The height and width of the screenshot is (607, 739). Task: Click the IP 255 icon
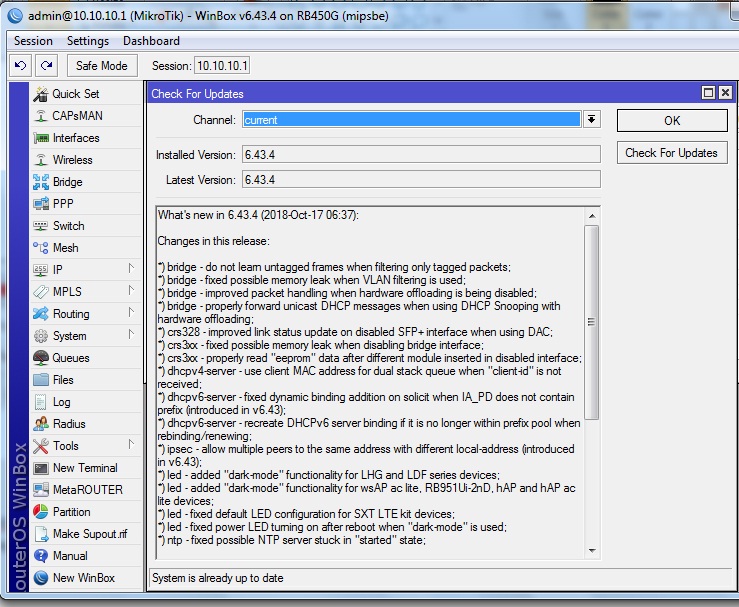pos(41,270)
